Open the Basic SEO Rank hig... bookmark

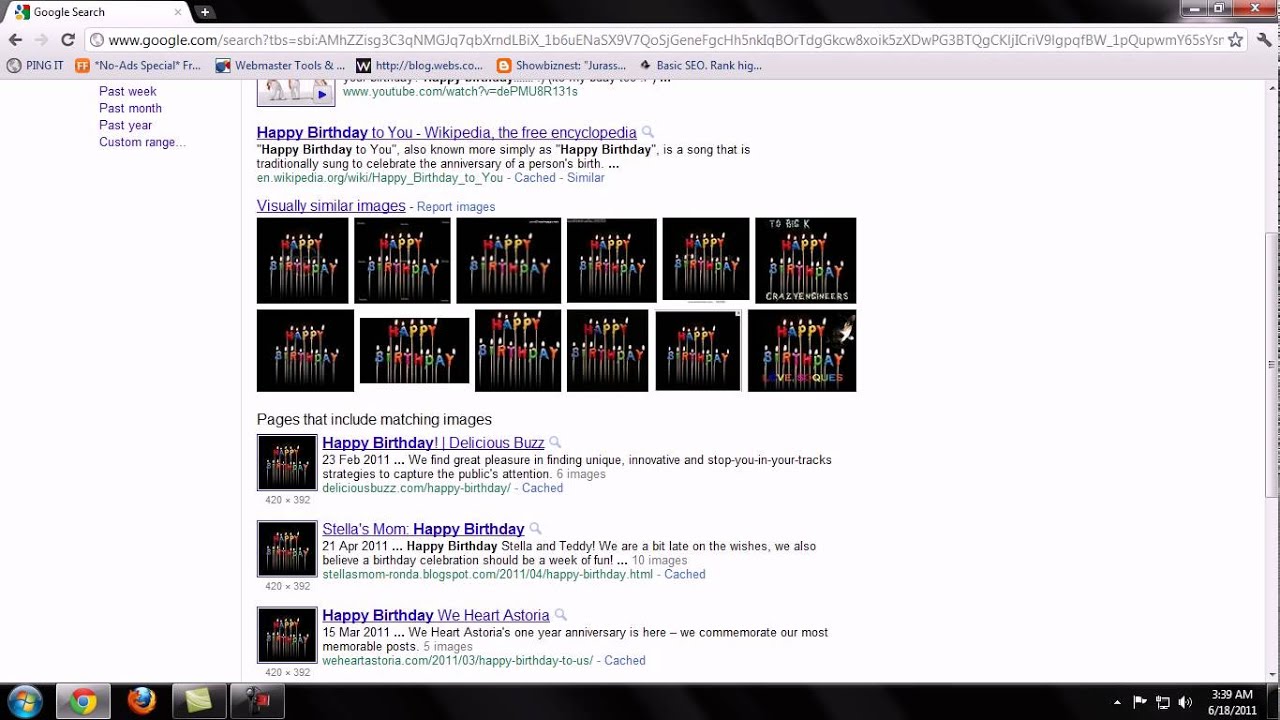tap(700, 65)
